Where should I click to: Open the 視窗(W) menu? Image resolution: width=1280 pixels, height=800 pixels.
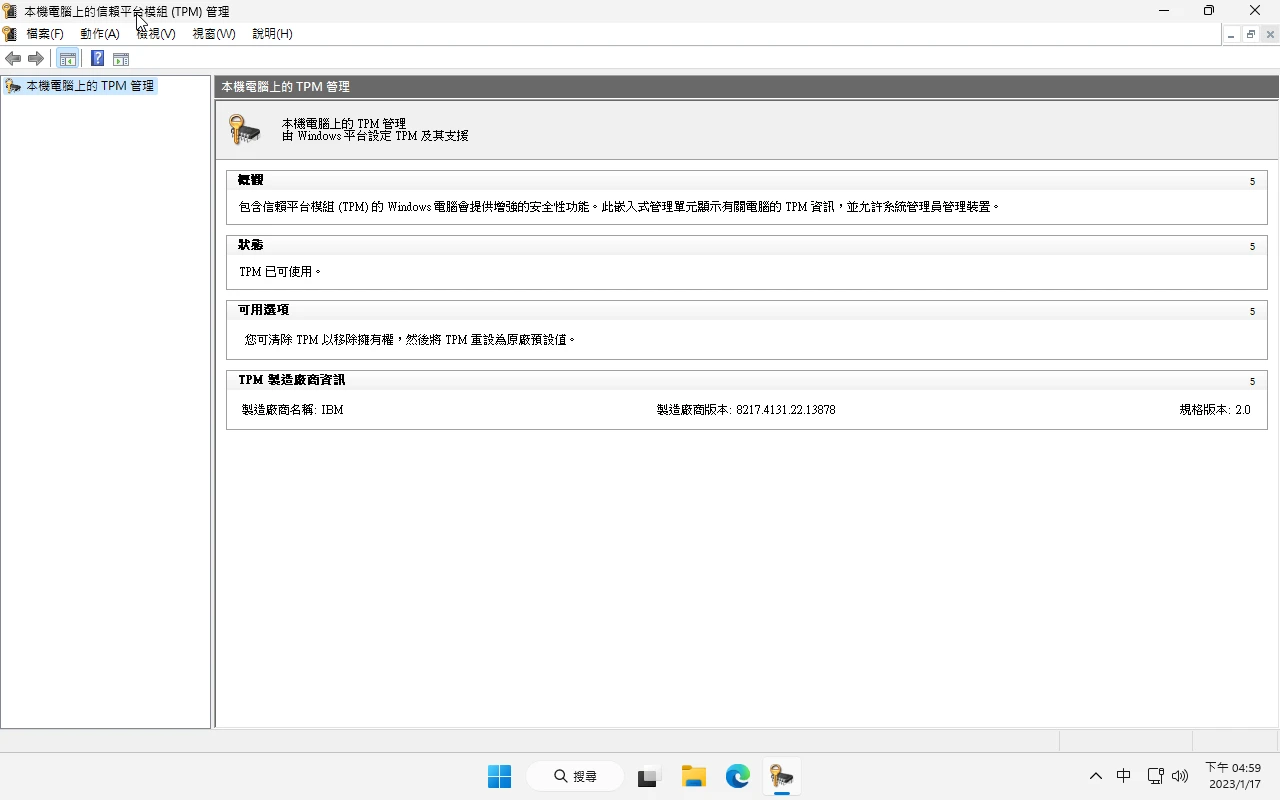[x=214, y=34]
